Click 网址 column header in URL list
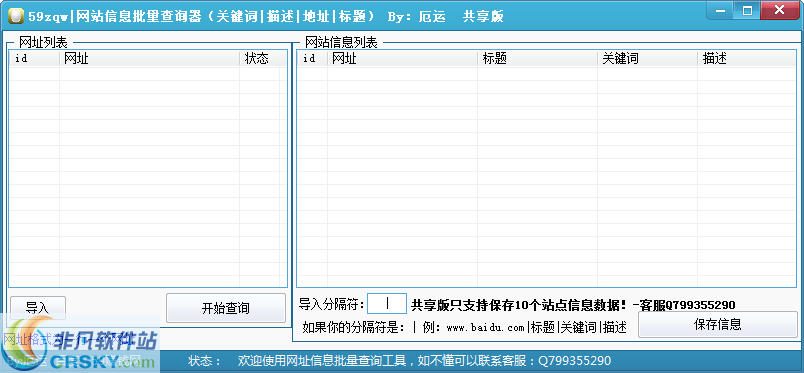Image resolution: width=804 pixels, height=373 pixels. click(149, 58)
